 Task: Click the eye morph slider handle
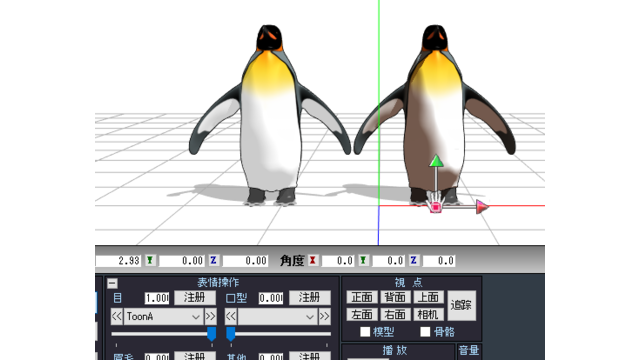pos(211,333)
